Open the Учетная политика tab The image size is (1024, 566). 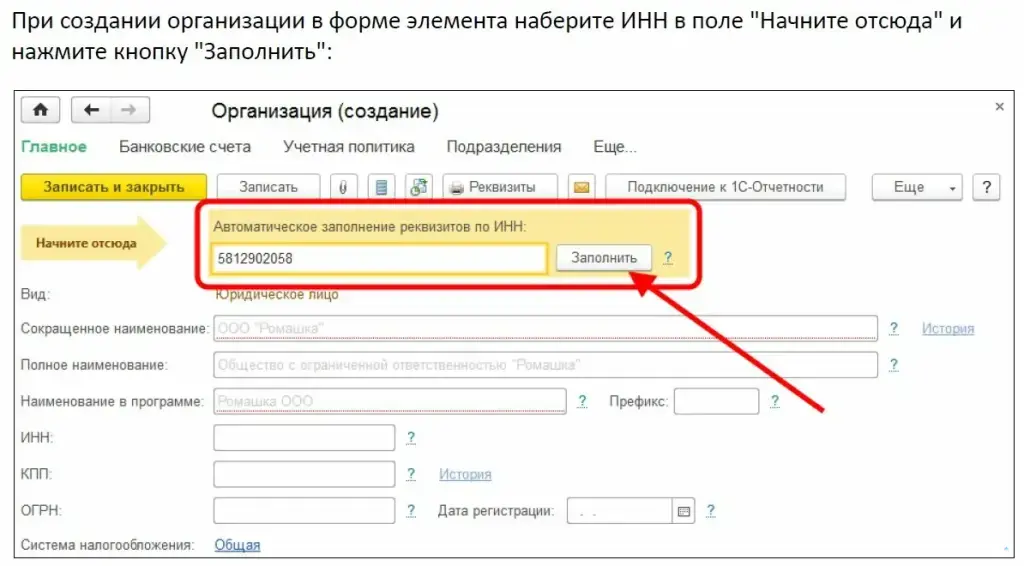point(349,147)
